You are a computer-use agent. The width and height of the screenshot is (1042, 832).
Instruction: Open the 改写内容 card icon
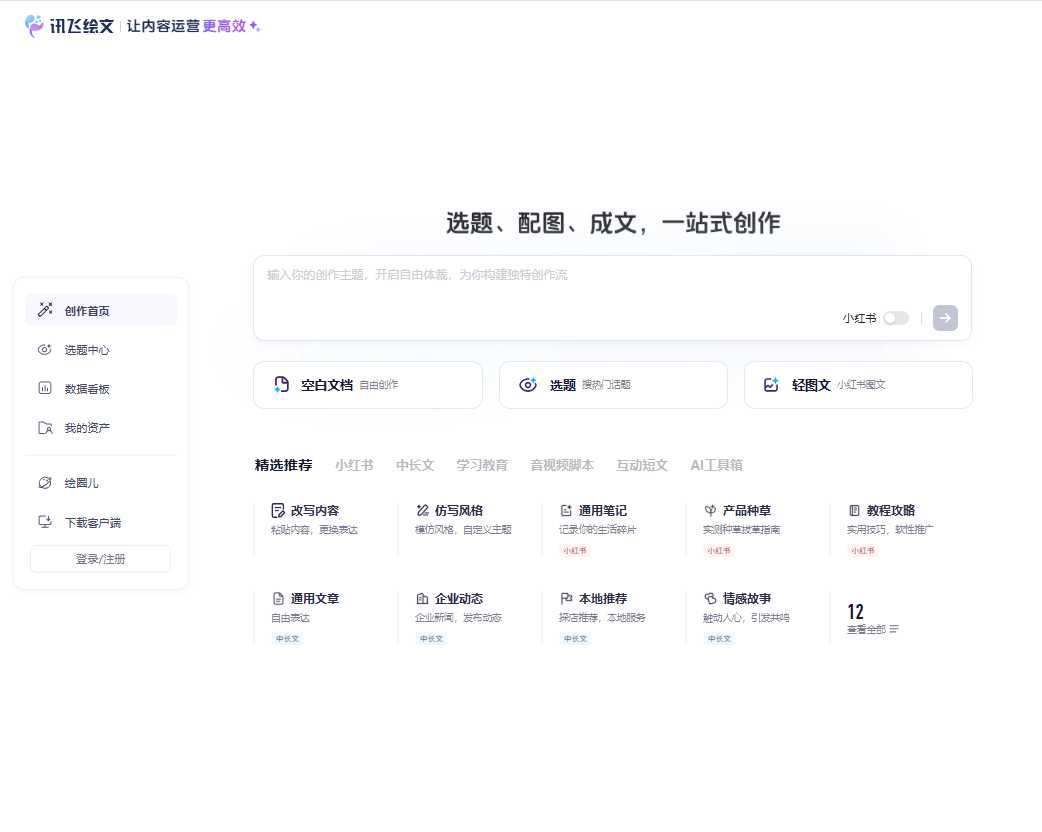(x=278, y=509)
